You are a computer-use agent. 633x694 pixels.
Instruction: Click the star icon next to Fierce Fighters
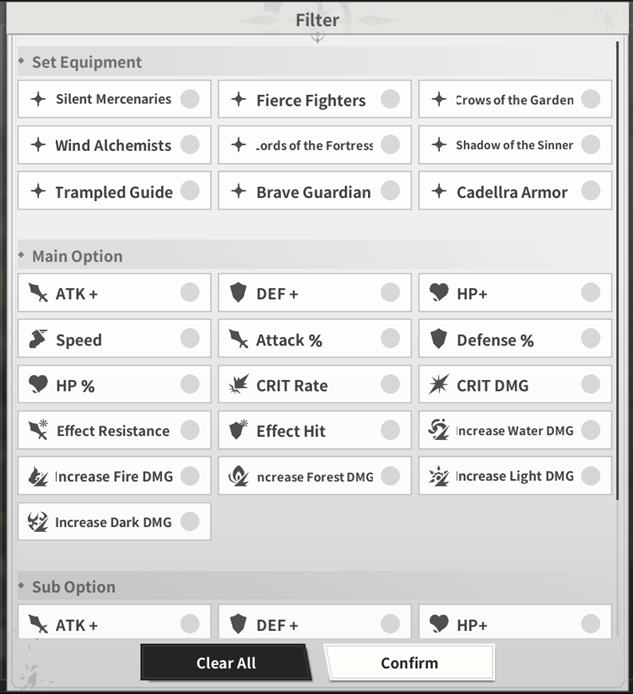[x=239, y=99]
